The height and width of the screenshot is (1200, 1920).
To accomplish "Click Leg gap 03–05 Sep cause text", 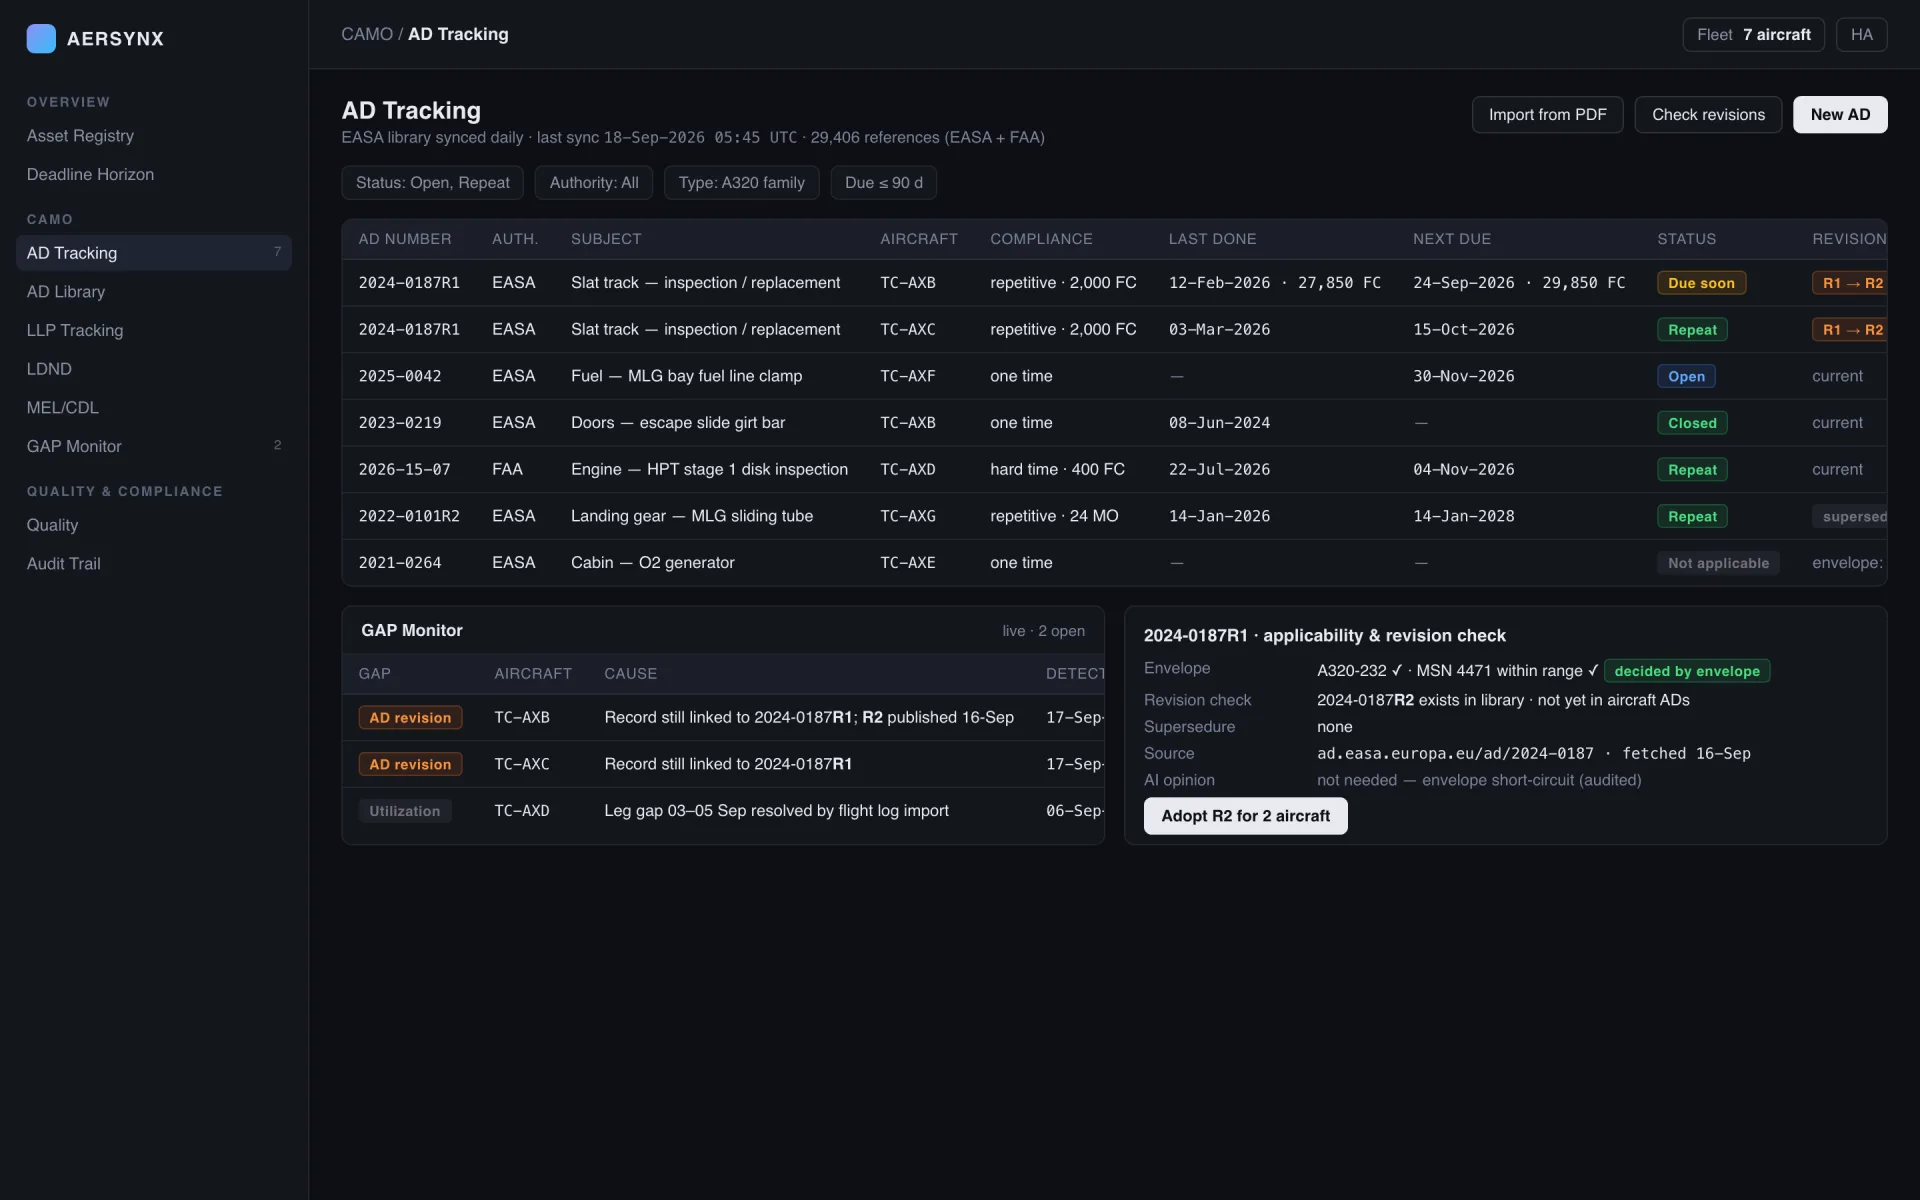I will pos(776,811).
